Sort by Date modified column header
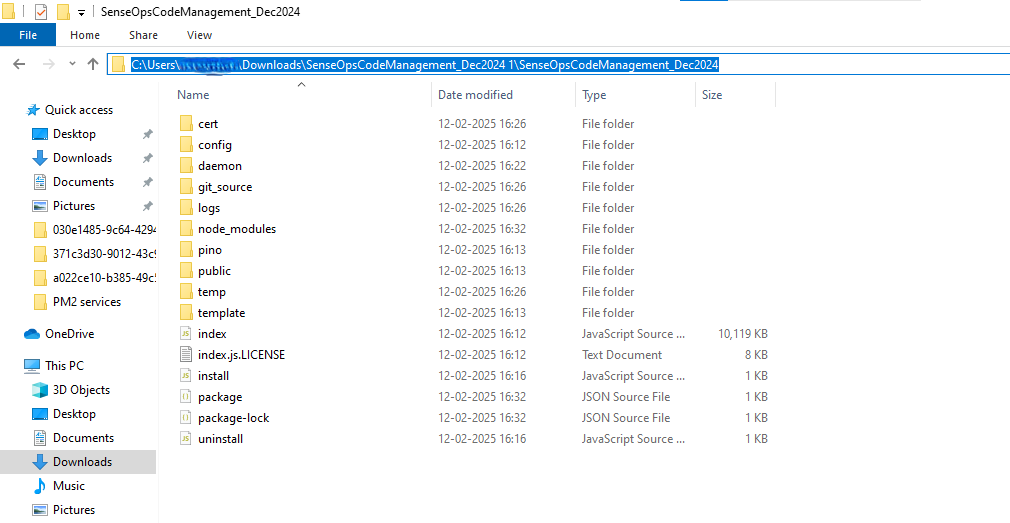 coord(475,95)
